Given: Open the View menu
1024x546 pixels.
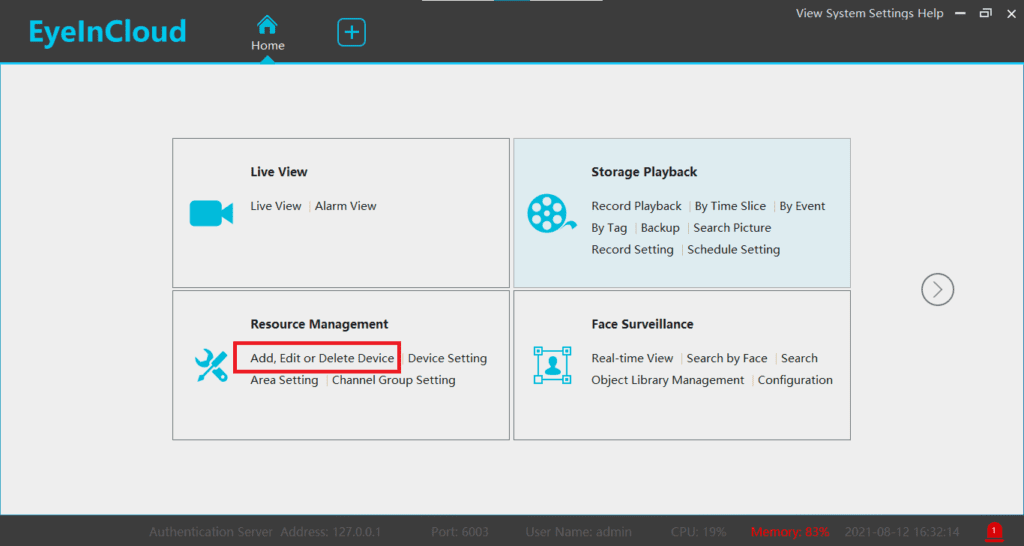Looking at the screenshot, I should click(808, 13).
